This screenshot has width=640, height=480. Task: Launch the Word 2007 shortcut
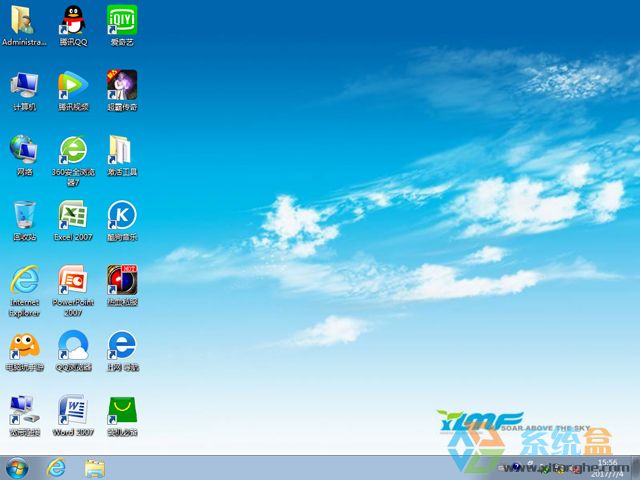(72, 410)
